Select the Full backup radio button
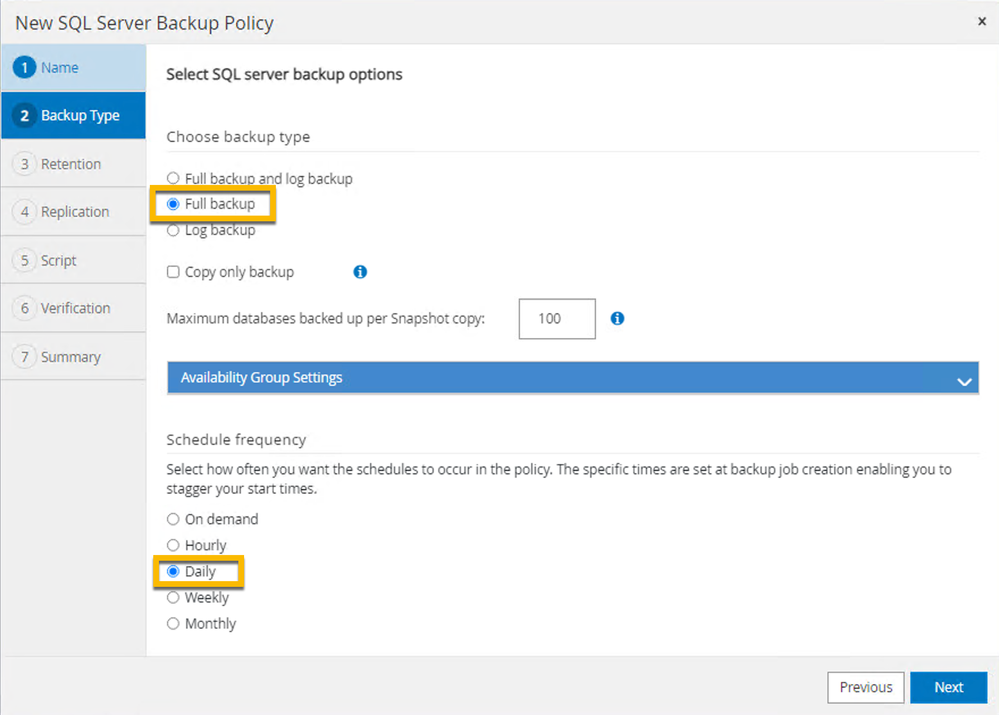Screen dimensions: 999x715 click(173, 204)
